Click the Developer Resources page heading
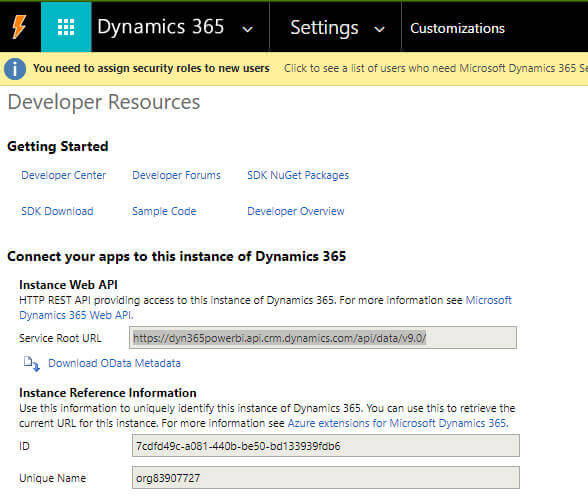Image resolution: width=588 pixels, height=502 pixels. [104, 102]
